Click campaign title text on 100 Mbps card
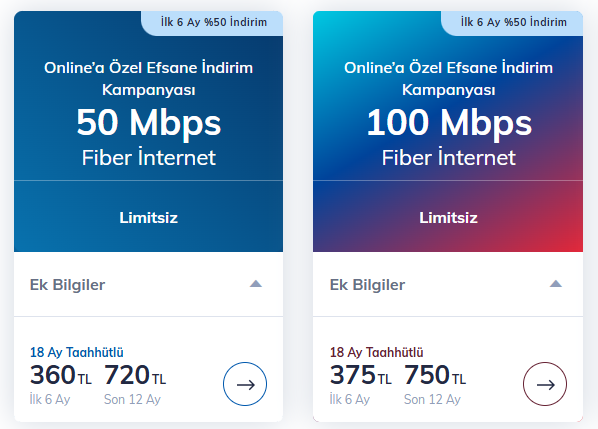Image resolution: width=598 pixels, height=429 pixels. click(x=448, y=79)
